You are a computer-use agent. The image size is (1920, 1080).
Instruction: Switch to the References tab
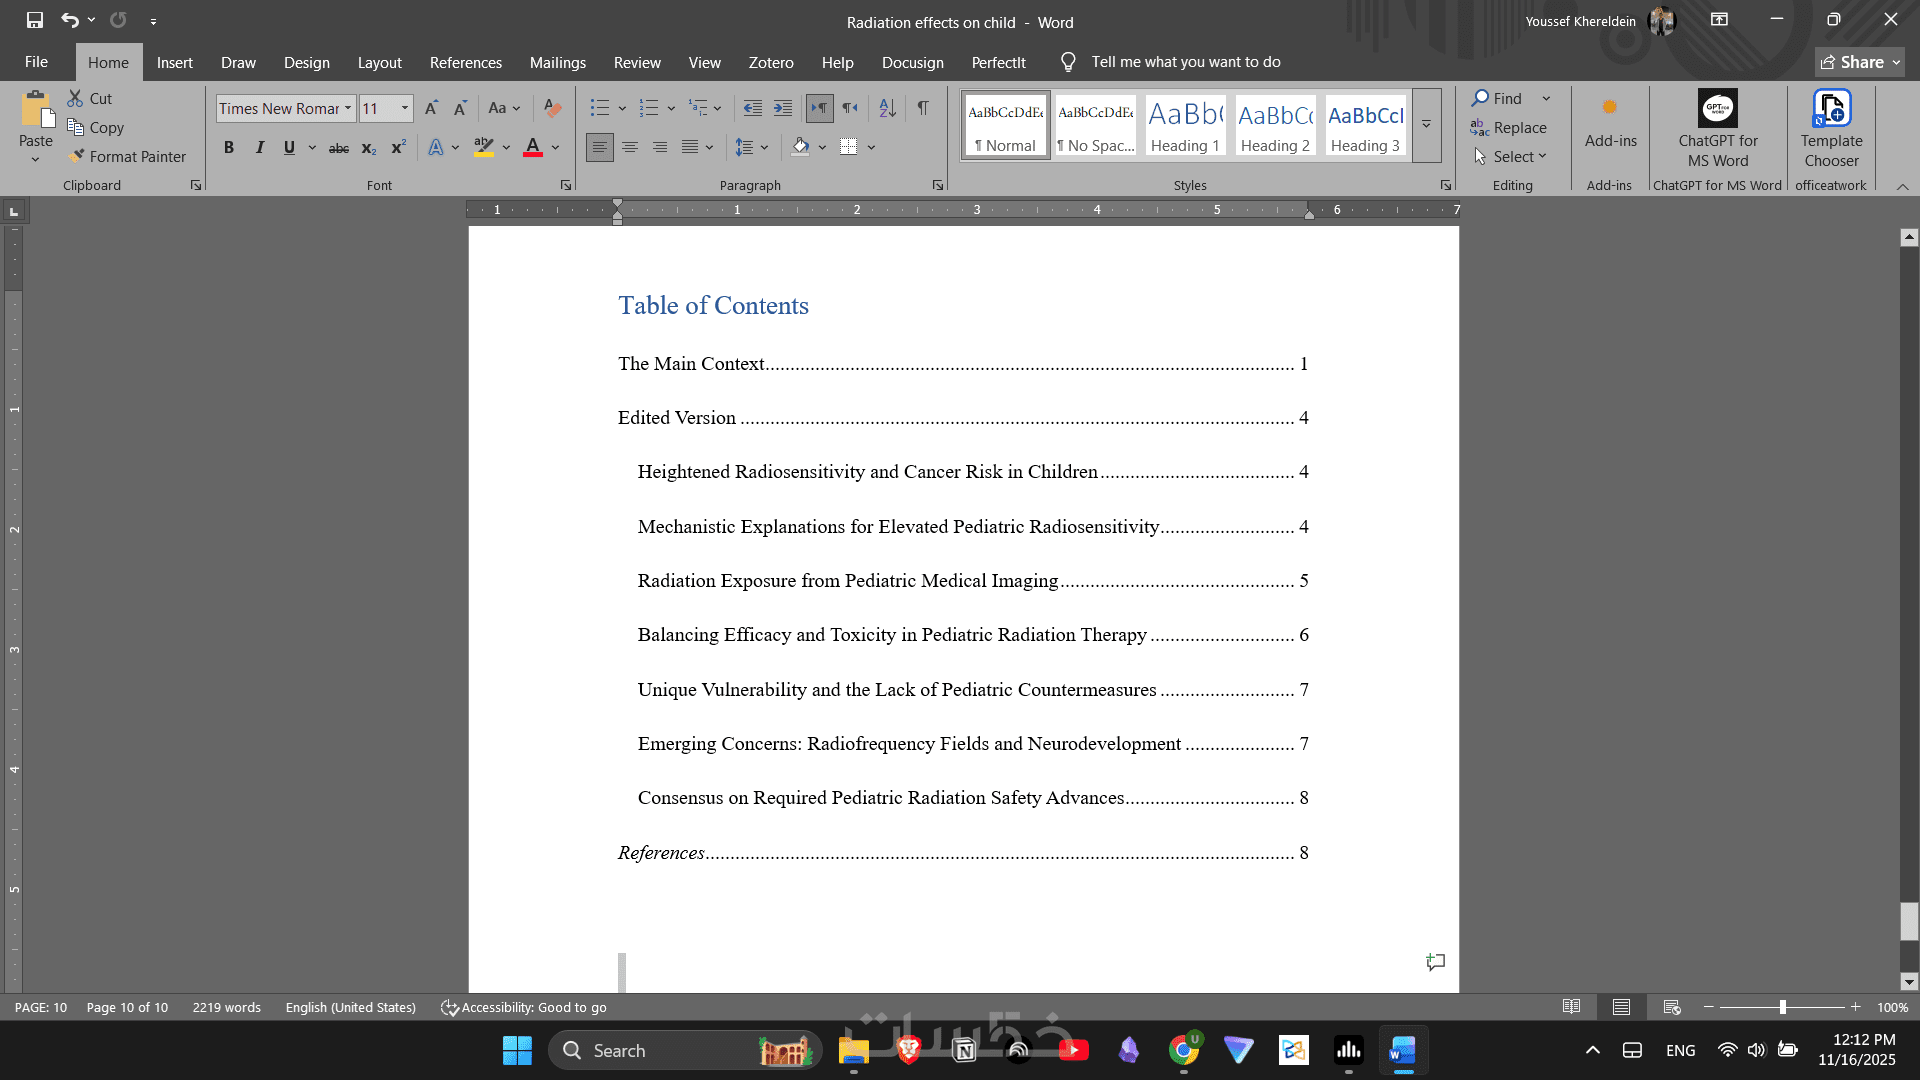click(x=465, y=62)
